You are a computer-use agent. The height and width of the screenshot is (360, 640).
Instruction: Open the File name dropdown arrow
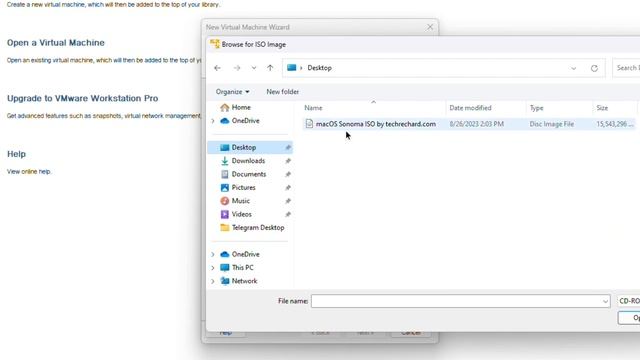pyautogui.click(x=605, y=301)
